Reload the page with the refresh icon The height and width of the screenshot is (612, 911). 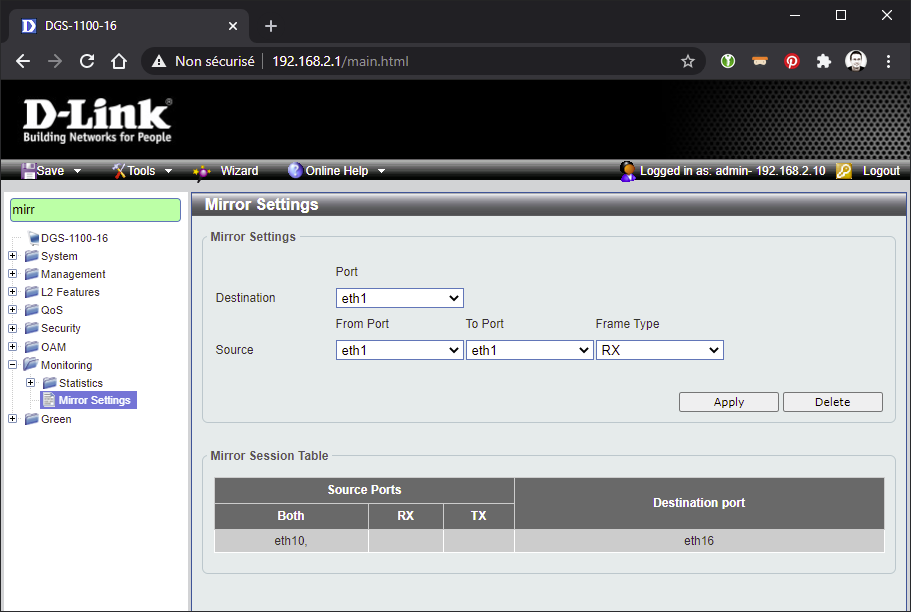87,61
